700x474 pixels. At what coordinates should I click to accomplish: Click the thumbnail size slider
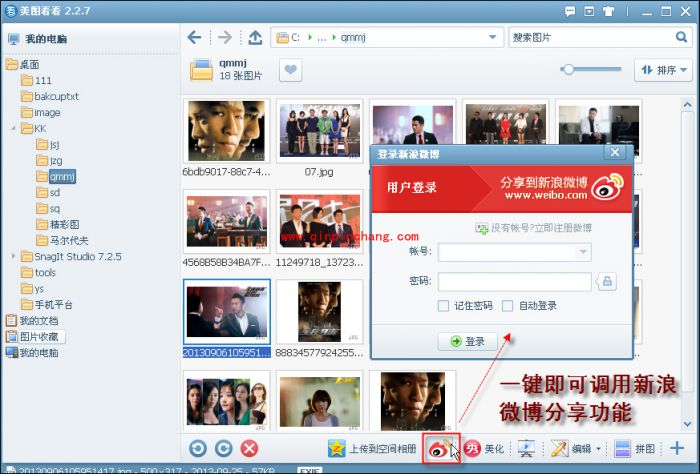point(568,70)
